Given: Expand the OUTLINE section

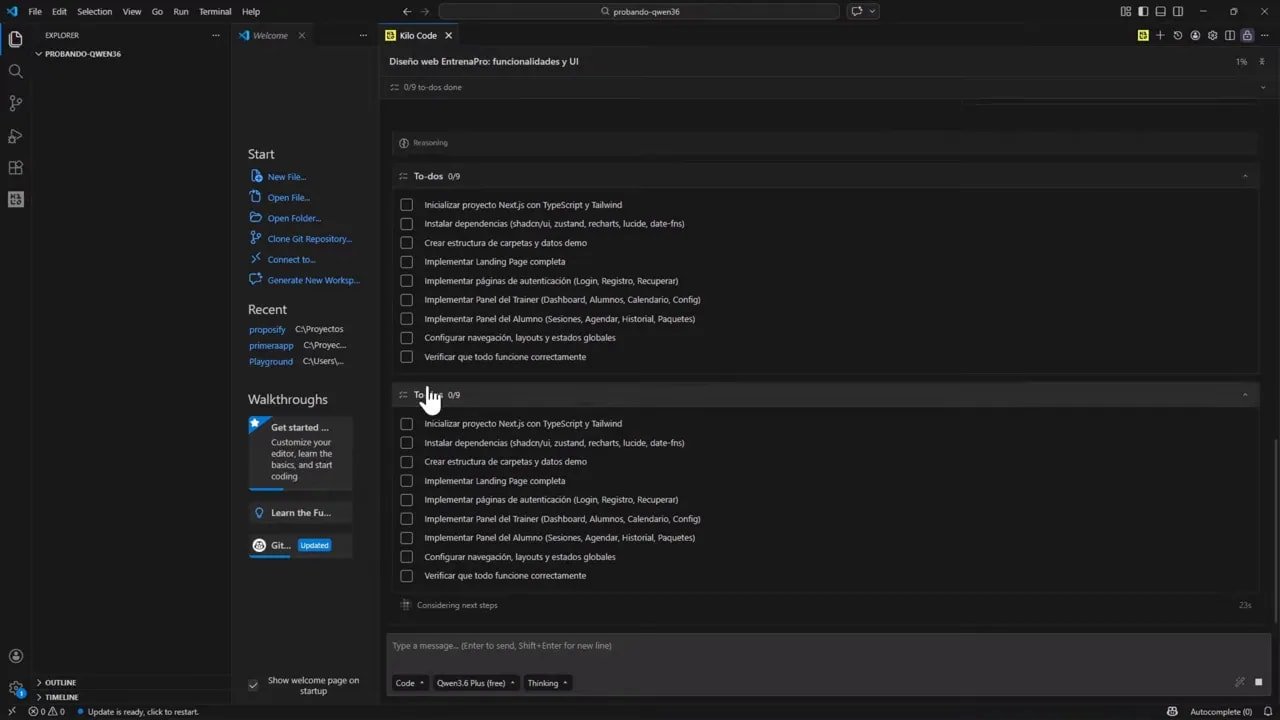Looking at the screenshot, I should point(60,682).
